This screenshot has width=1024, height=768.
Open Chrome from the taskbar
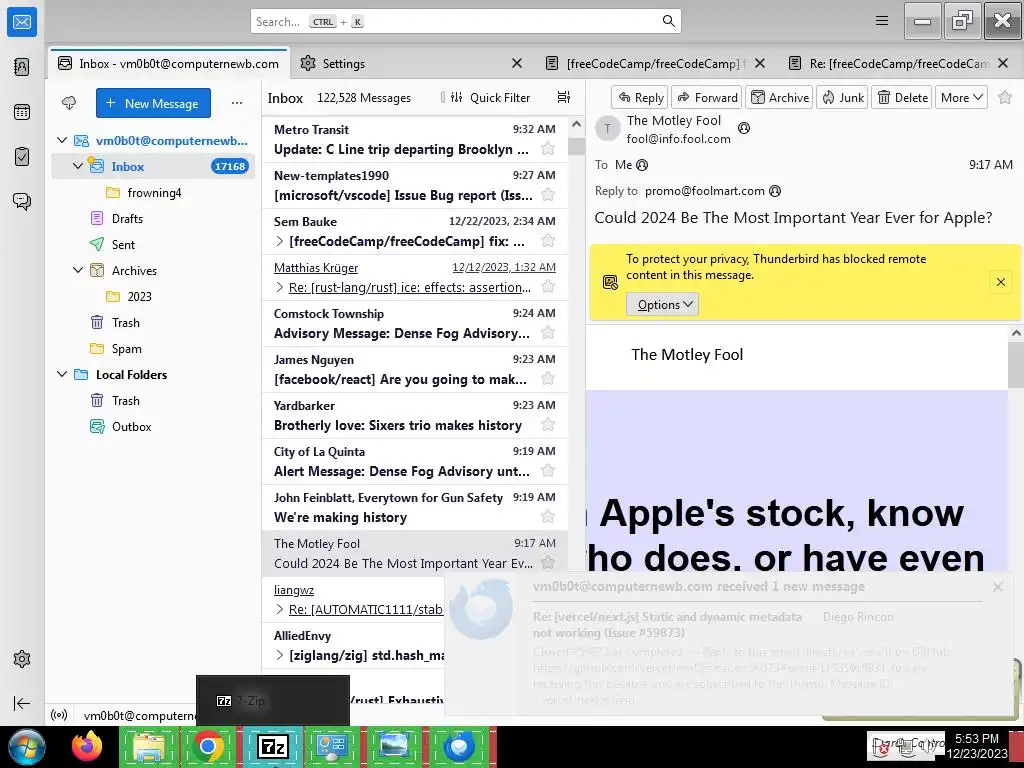tap(208, 746)
